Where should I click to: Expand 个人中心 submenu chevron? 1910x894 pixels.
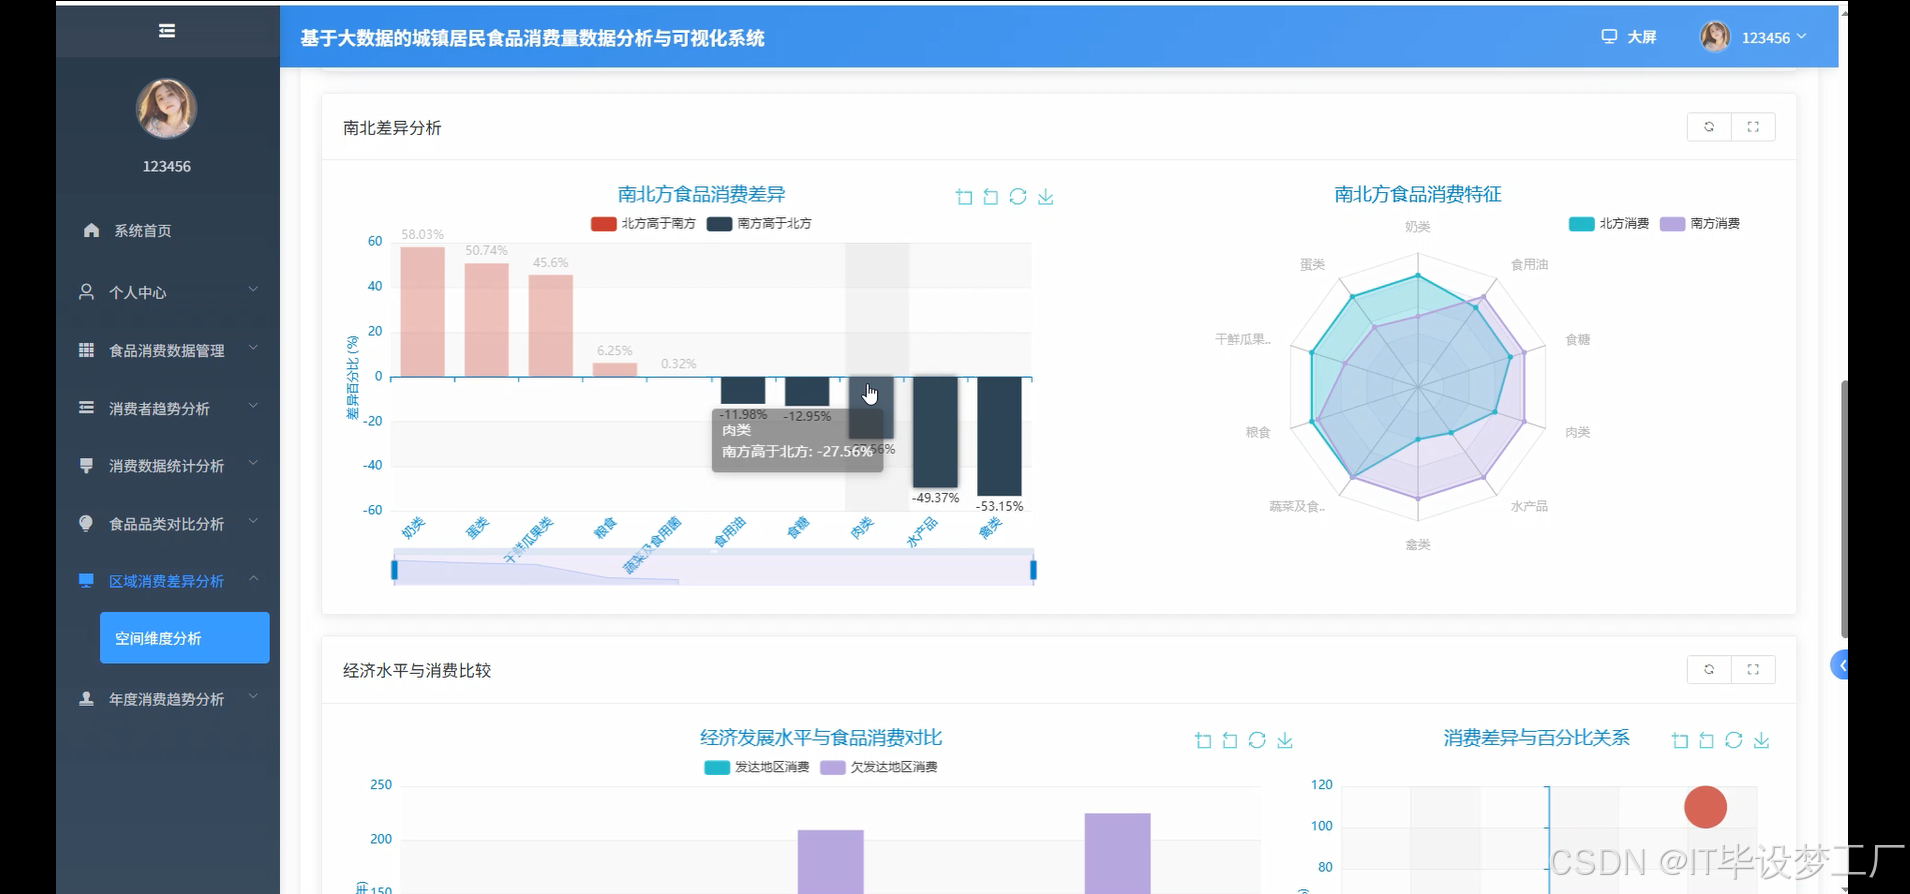(x=253, y=290)
